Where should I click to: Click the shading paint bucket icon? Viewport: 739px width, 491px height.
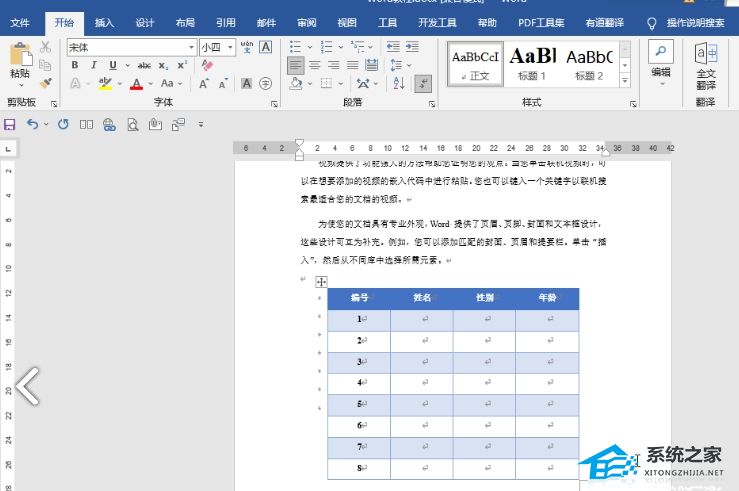tap(296, 84)
